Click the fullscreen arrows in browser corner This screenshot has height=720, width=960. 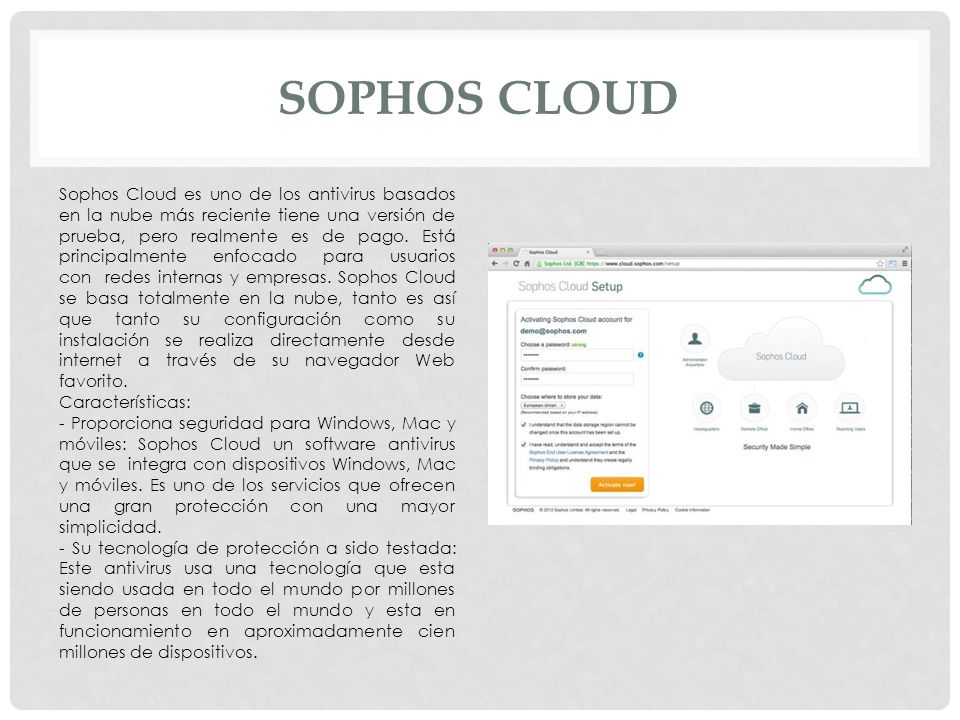tap(904, 250)
